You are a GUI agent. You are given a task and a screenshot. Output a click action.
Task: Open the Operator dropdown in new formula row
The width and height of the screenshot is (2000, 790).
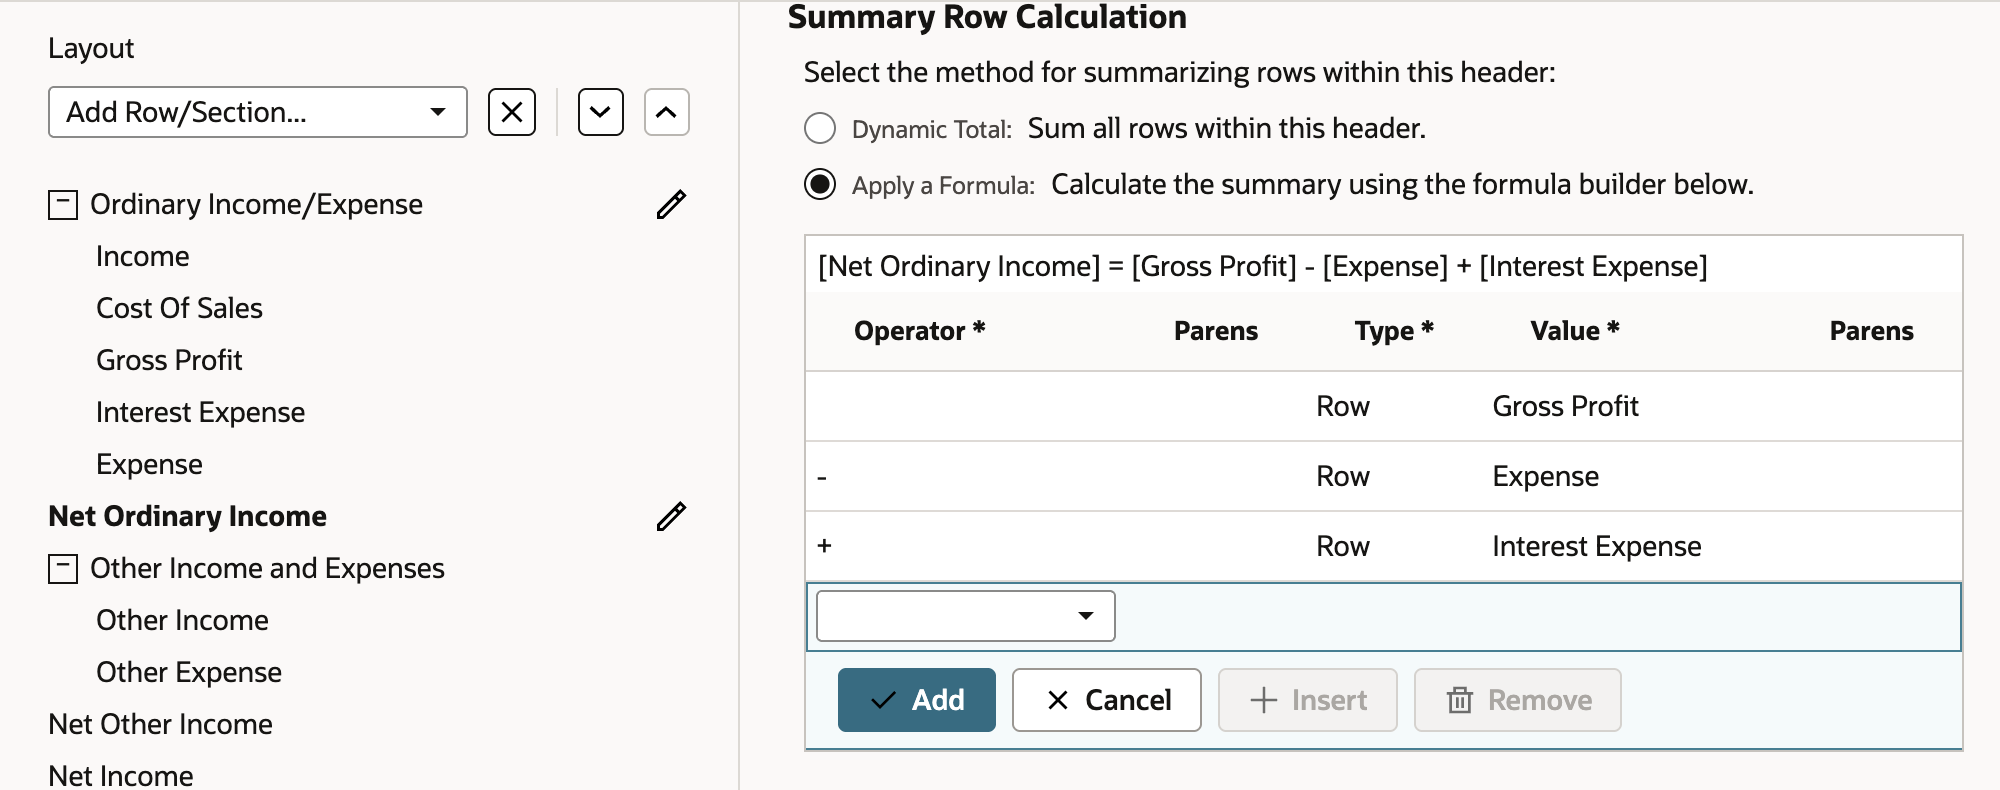click(x=966, y=616)
